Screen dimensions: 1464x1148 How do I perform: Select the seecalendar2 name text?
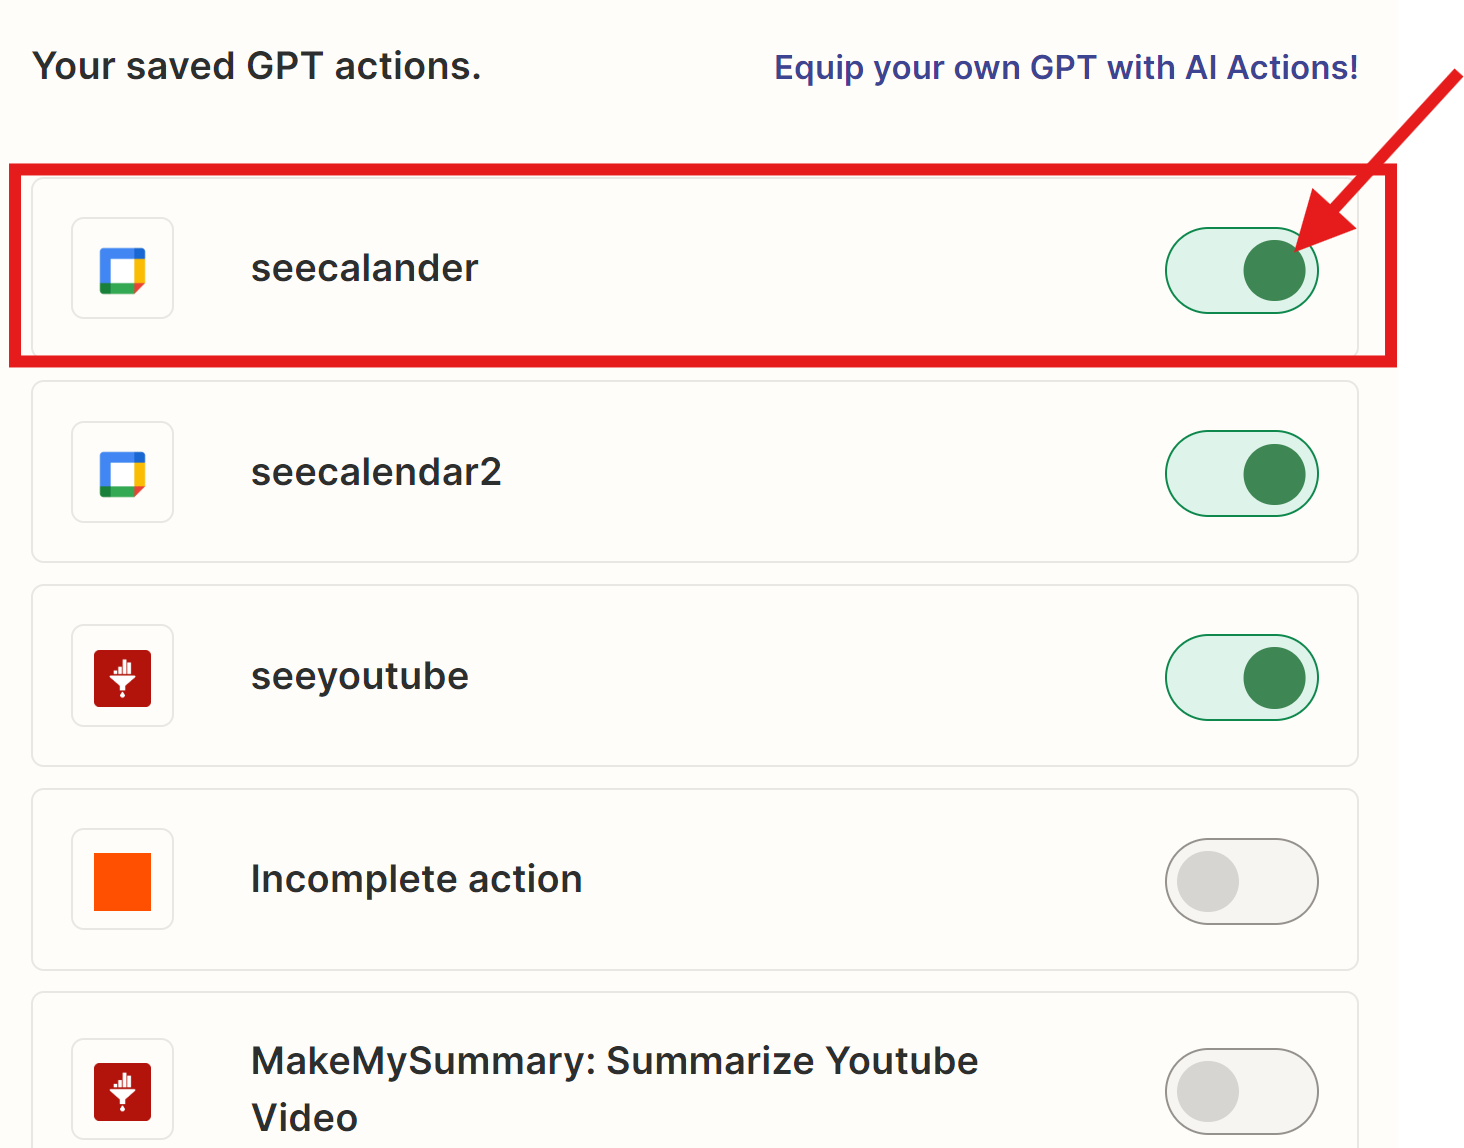[376, 472]
